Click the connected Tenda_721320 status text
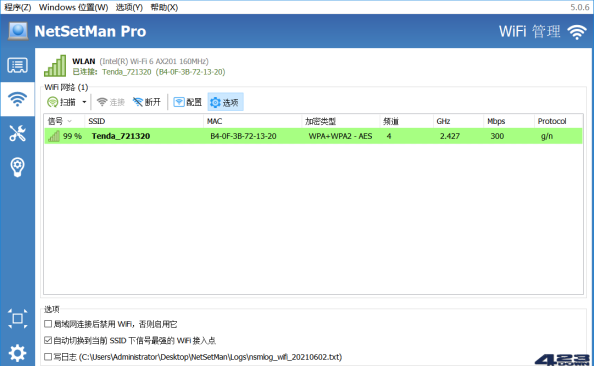This screenshot has width=594, height=366. [x=127, y=72]
